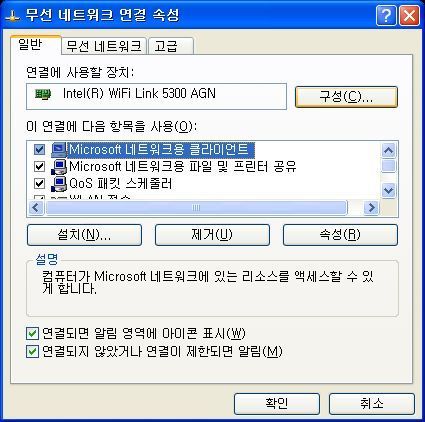Open the 고급 tab
Screen dimensions: 425x422
171,46
